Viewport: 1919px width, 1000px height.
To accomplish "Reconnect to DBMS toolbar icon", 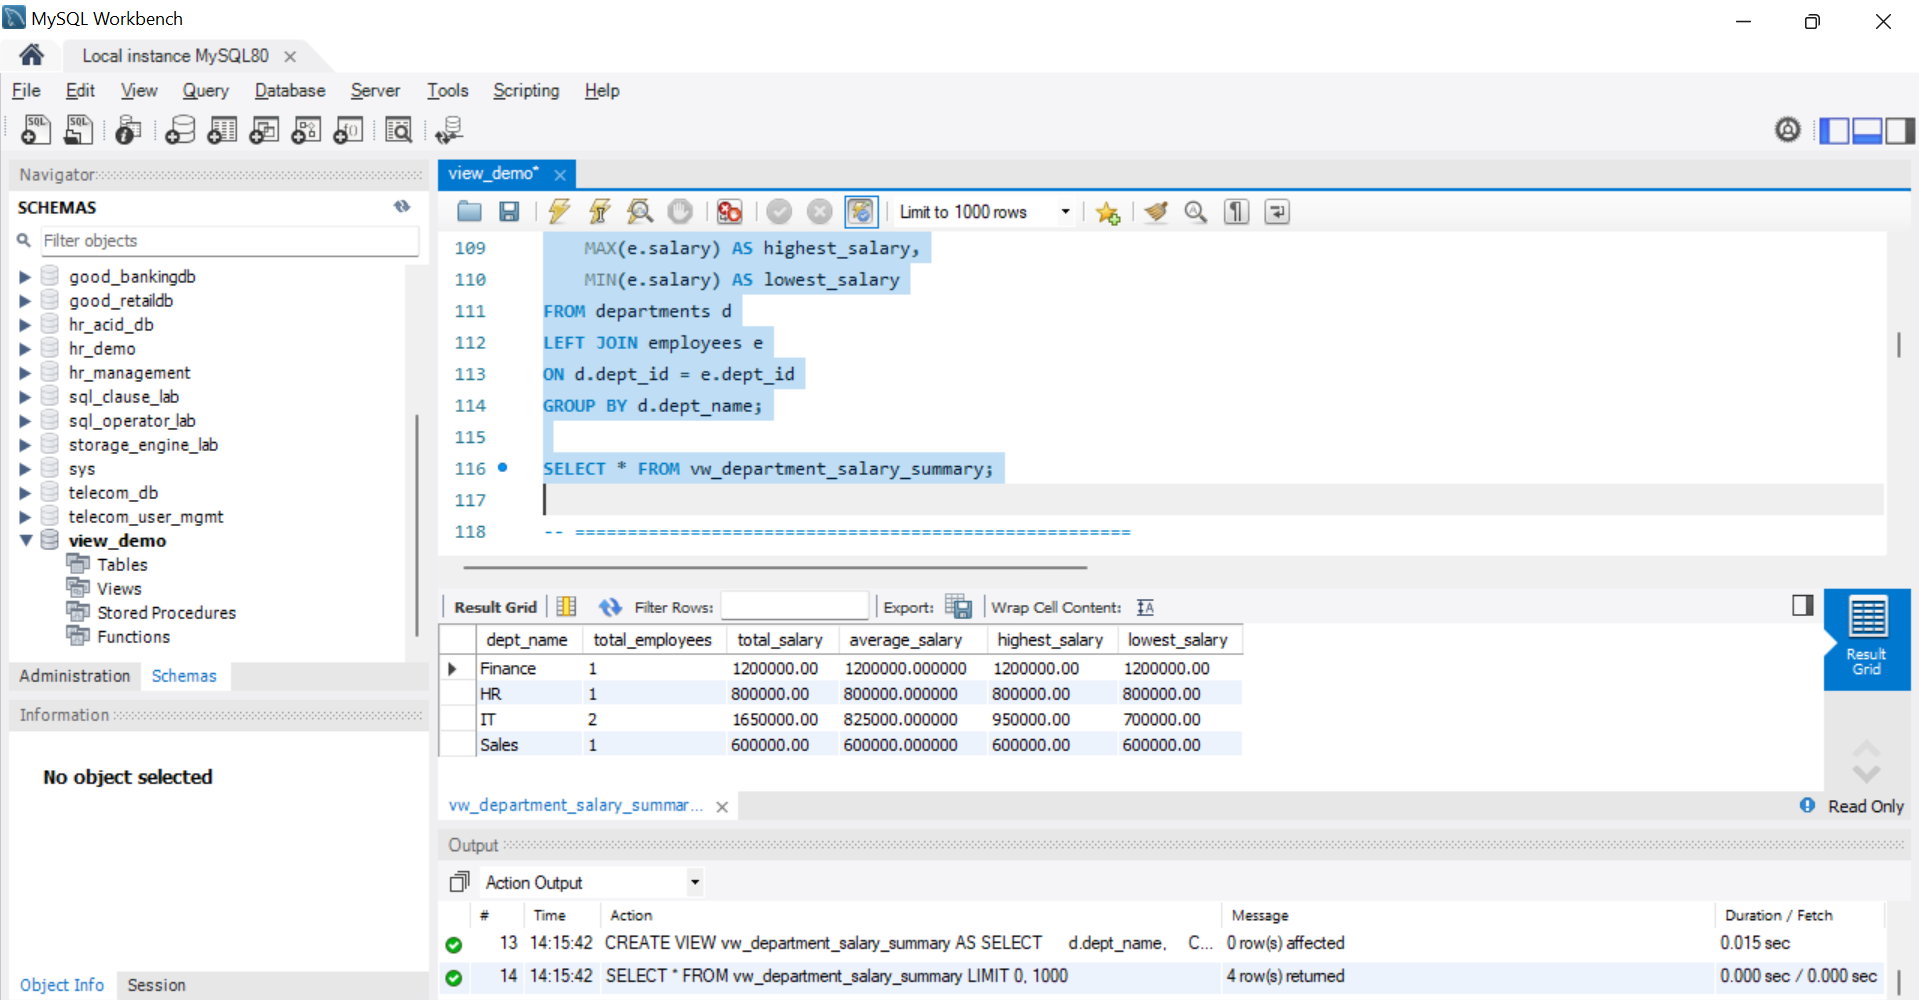I will (449, 130).
